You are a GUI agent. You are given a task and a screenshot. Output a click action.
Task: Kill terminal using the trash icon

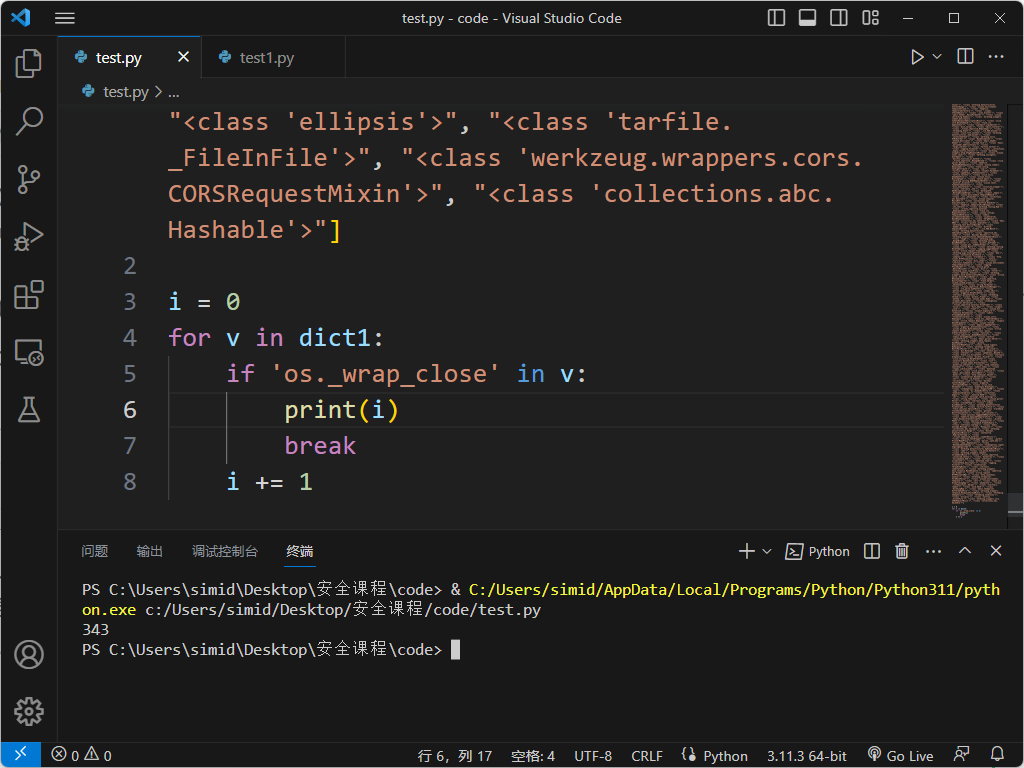click(x=902, y=551)
